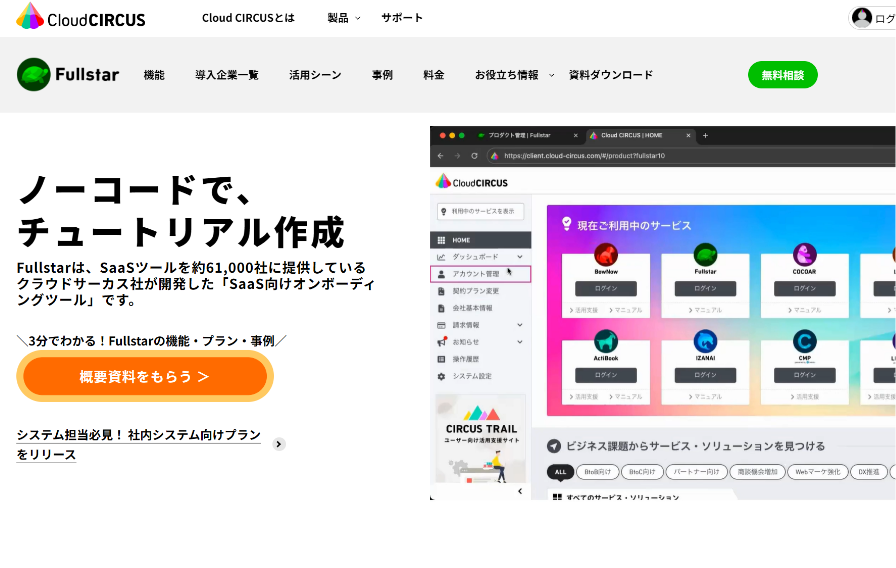896x568 pixels.
Task: Click the green 無料相談 button
Action: [x=782, y=75]
